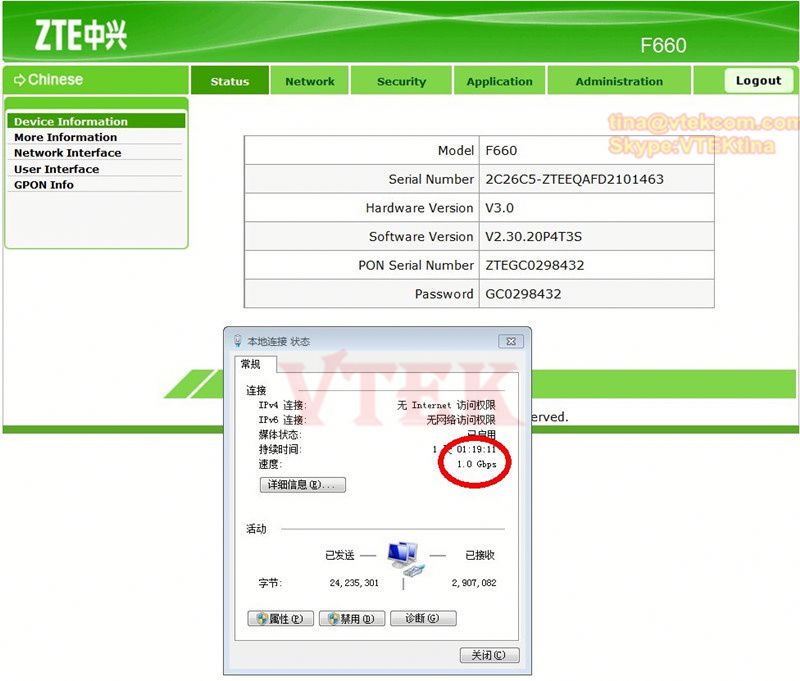Click the ZTE logo
The width and height of the screenshot is (800, 681).
[81, 35]
